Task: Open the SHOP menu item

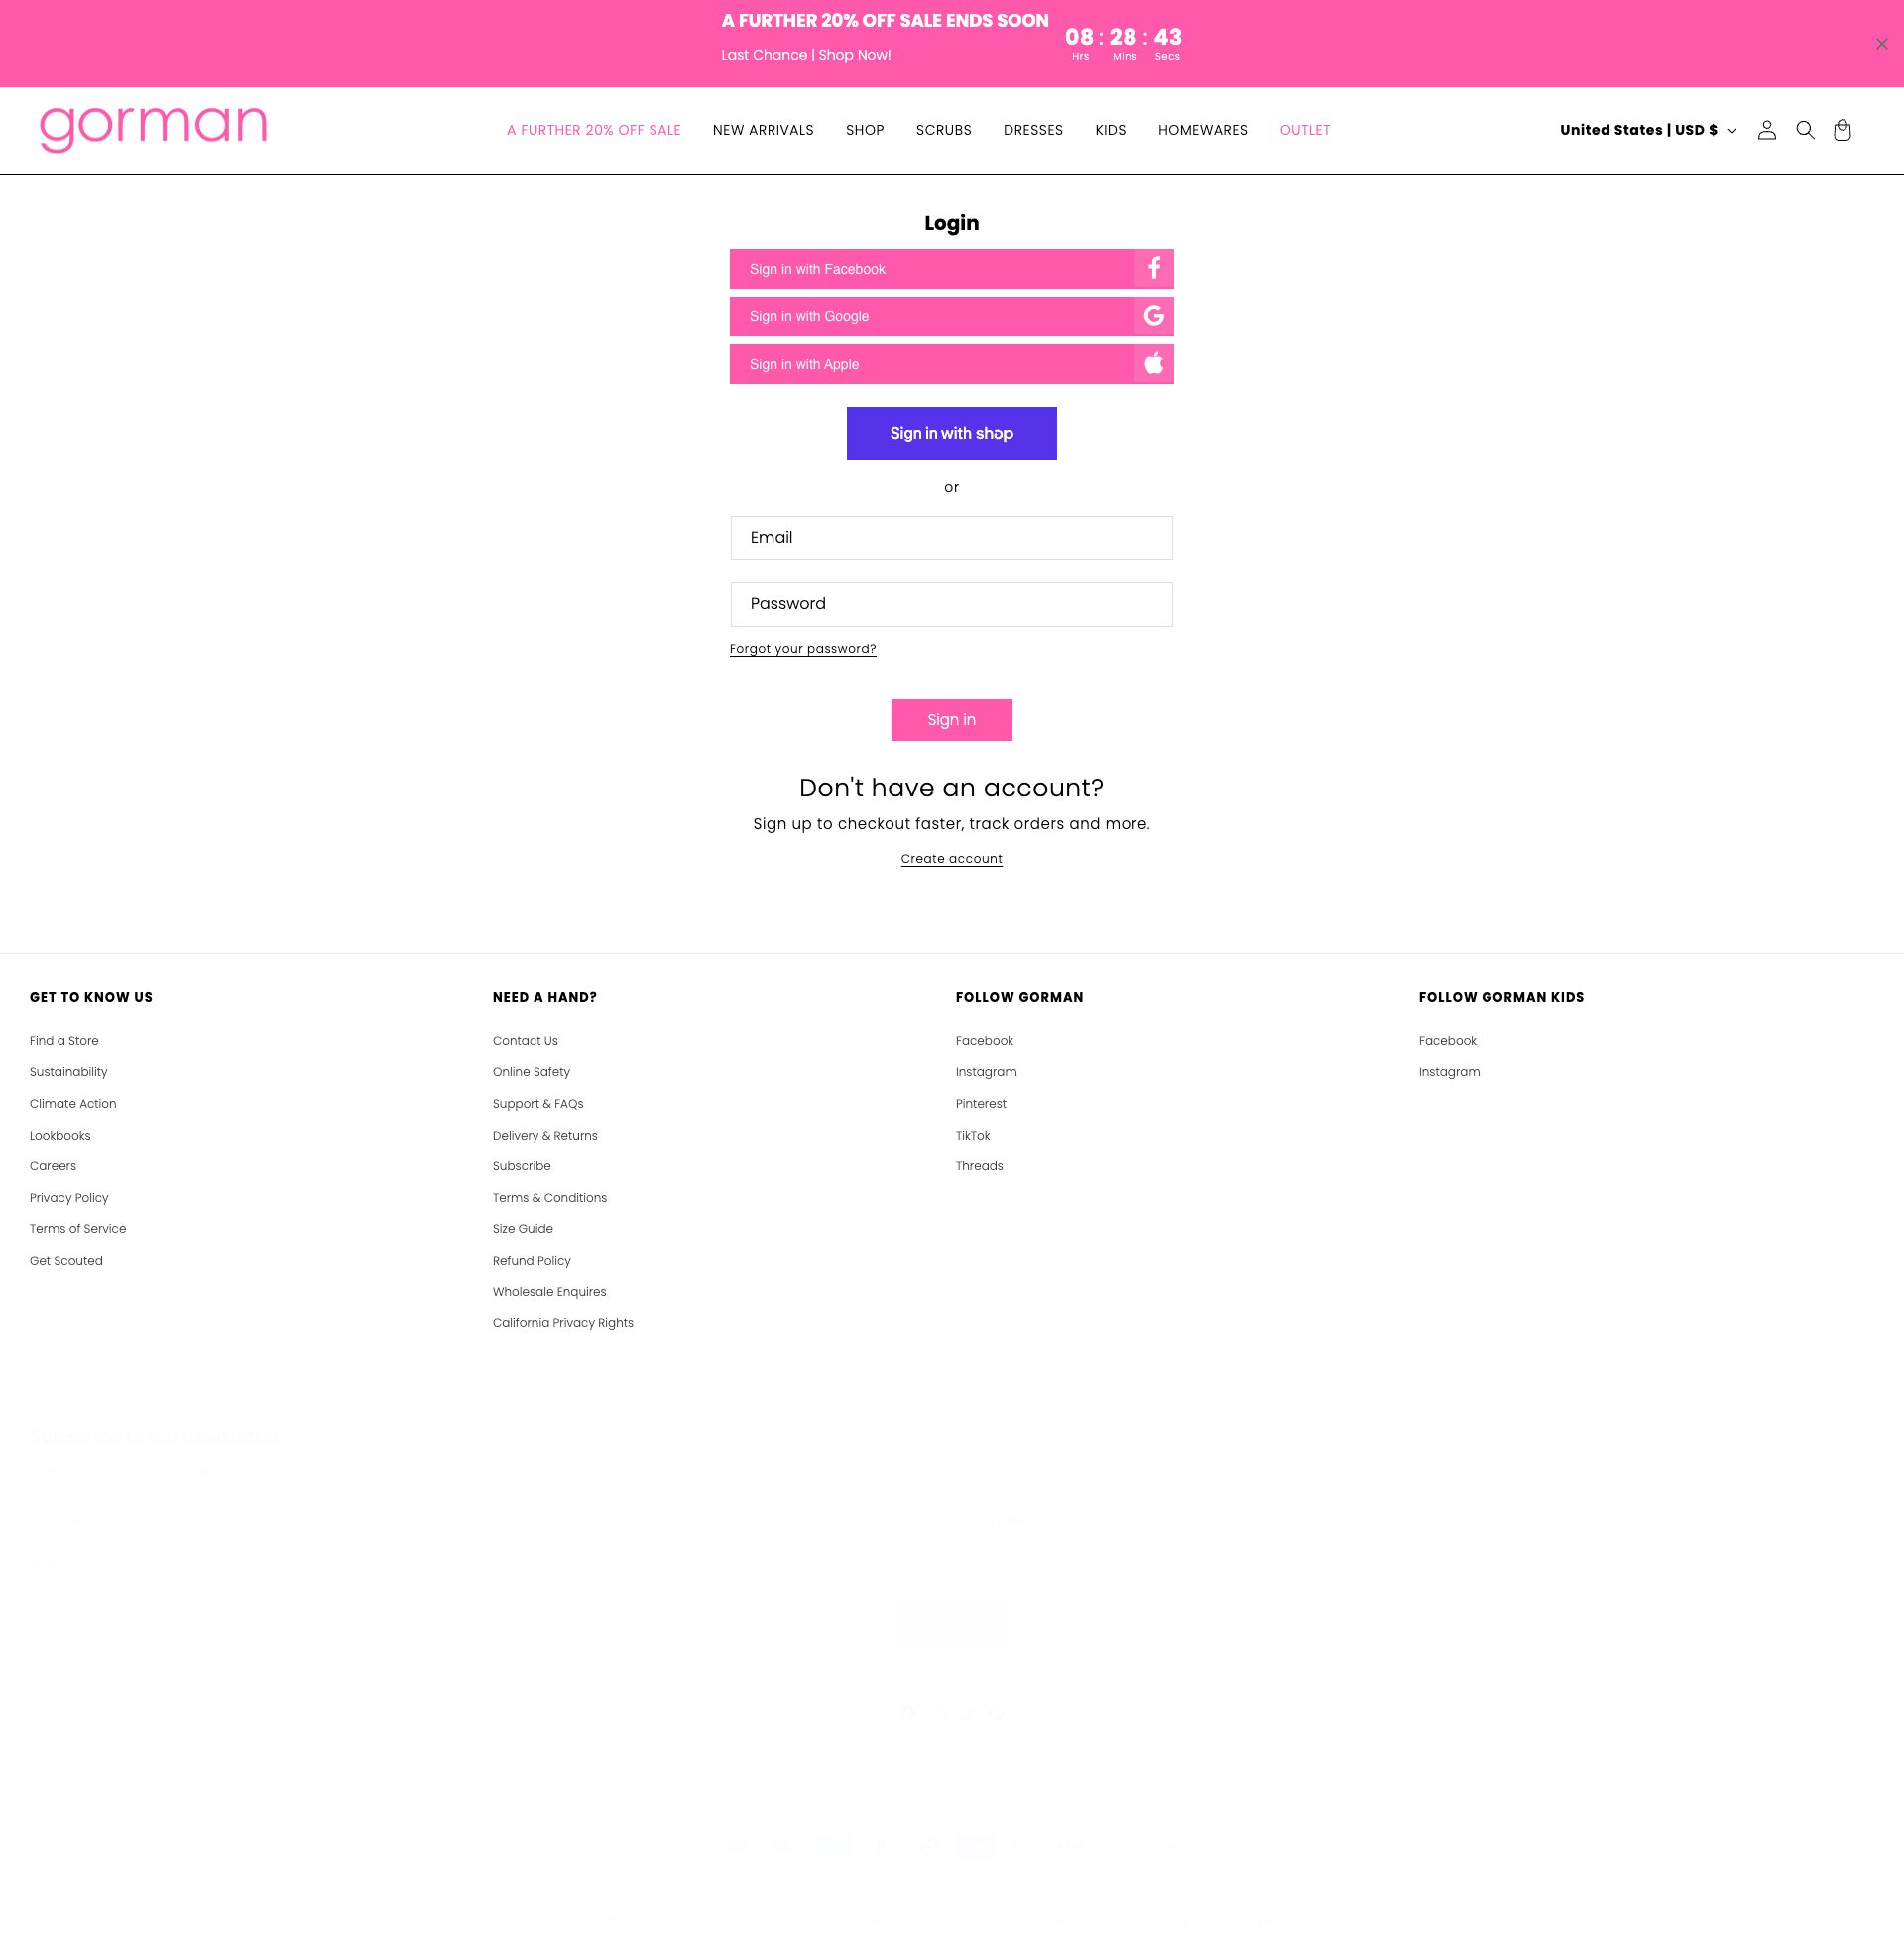Action: click(864, 130)
